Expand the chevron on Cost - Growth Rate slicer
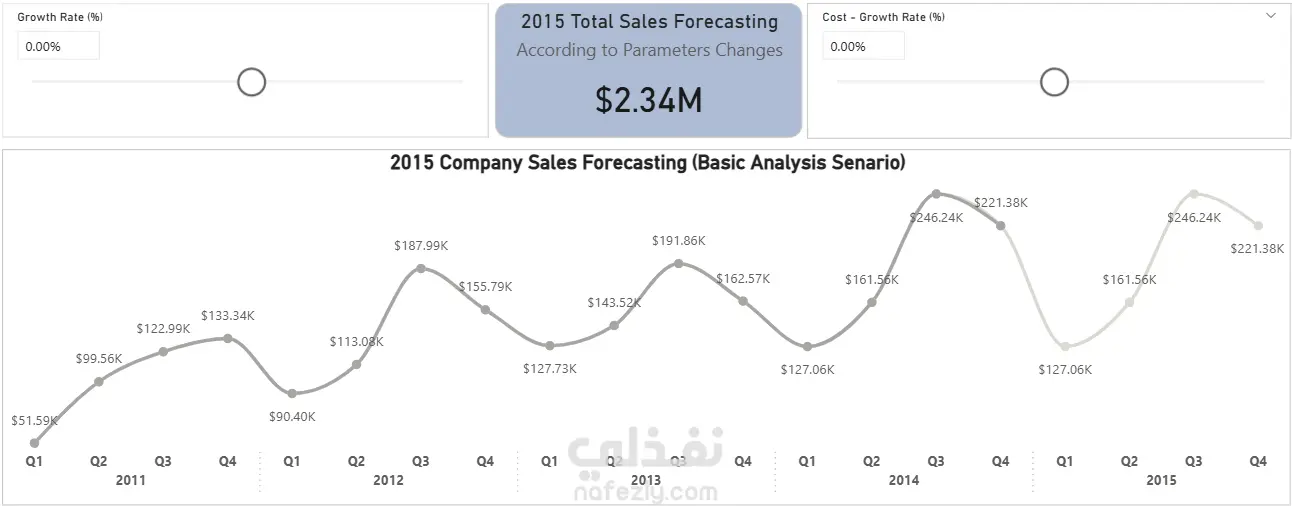Screen dimensions: 1292x506 pos(1271,16)
